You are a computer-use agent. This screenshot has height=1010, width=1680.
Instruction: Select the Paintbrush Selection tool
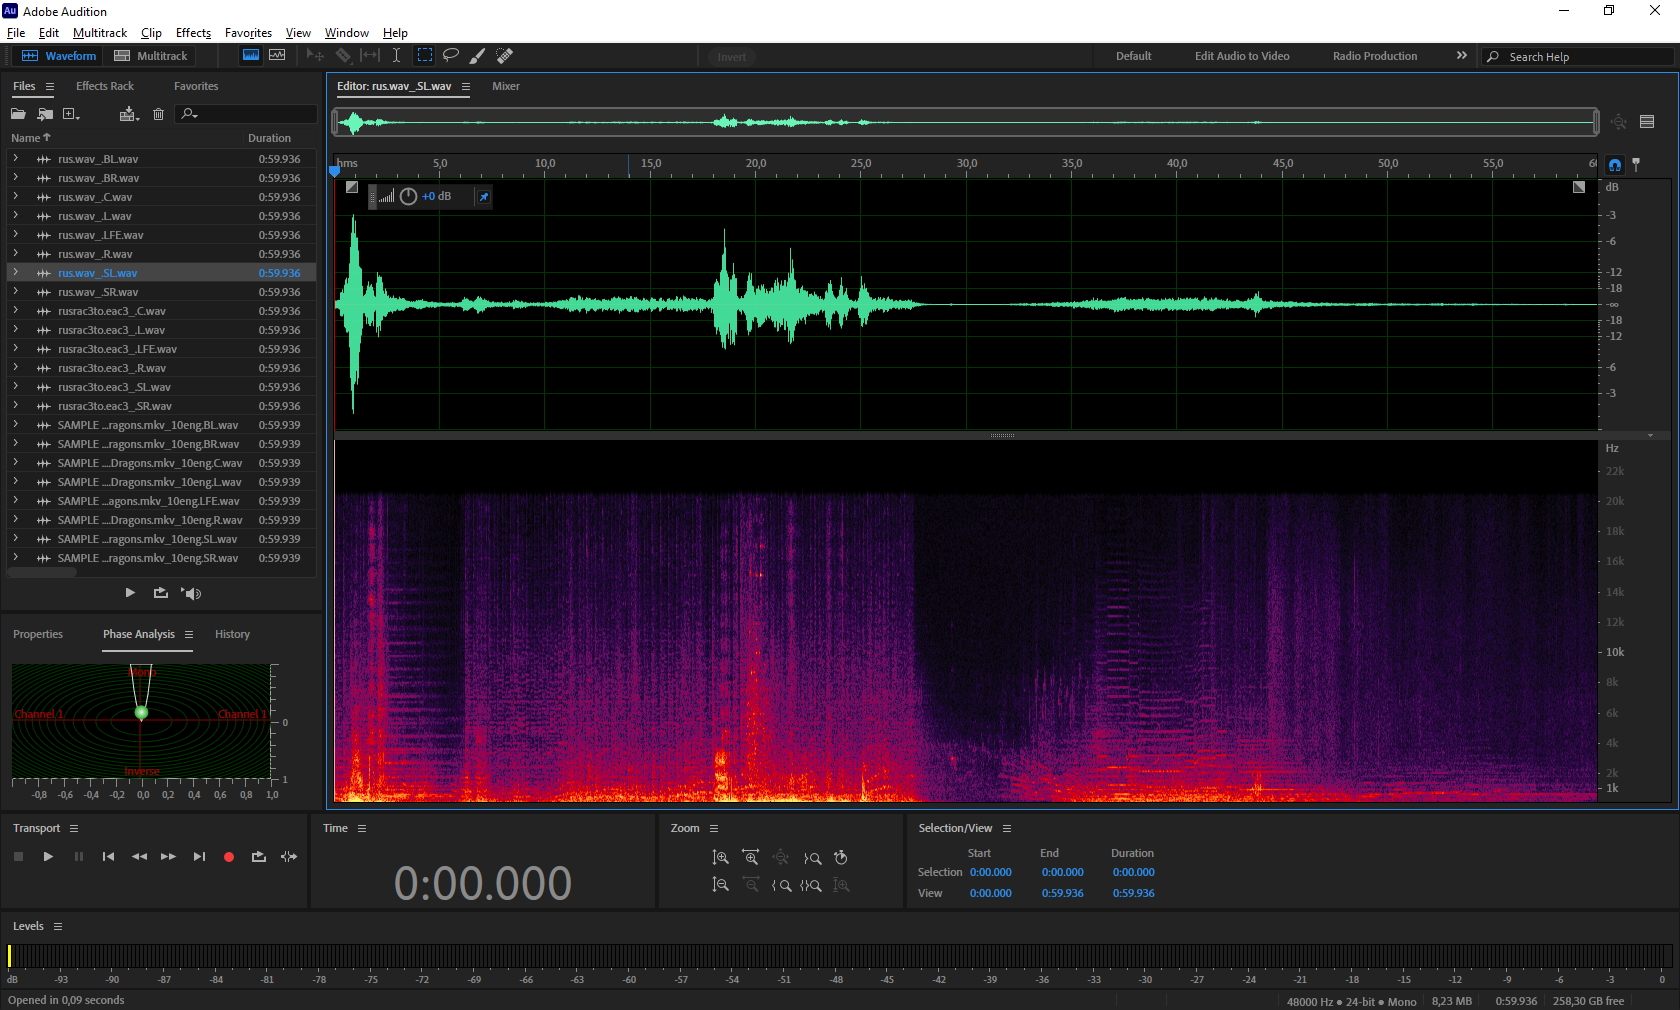click(x=478, y=56)
